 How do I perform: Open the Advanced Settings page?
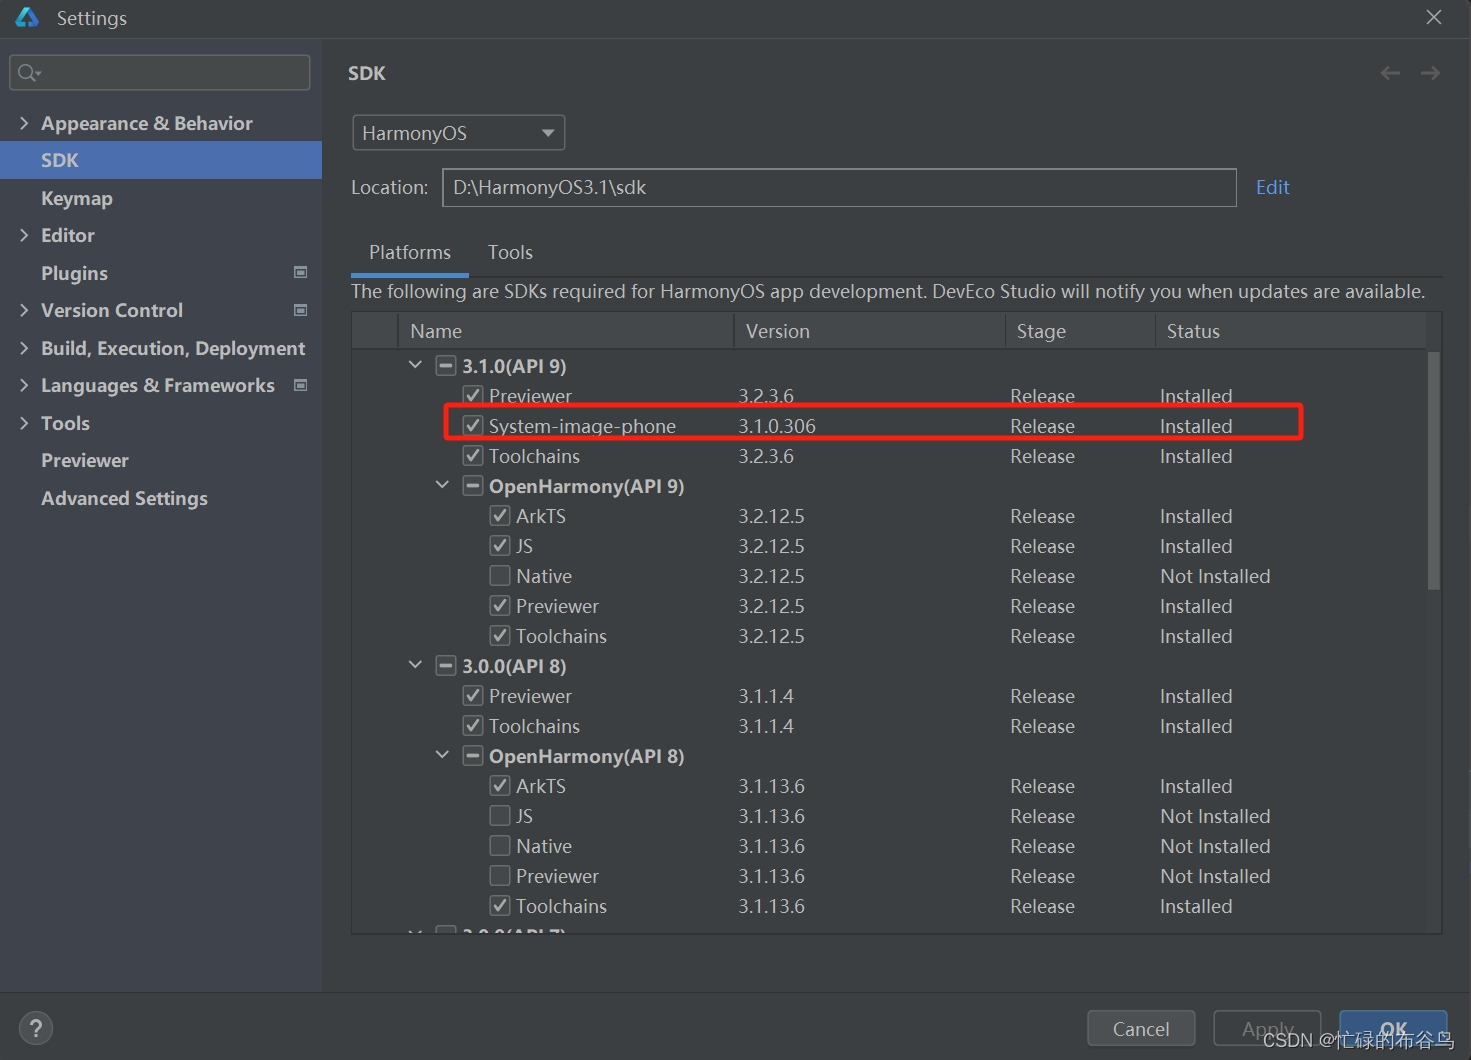pyautogui.click(x=124, y=498)
